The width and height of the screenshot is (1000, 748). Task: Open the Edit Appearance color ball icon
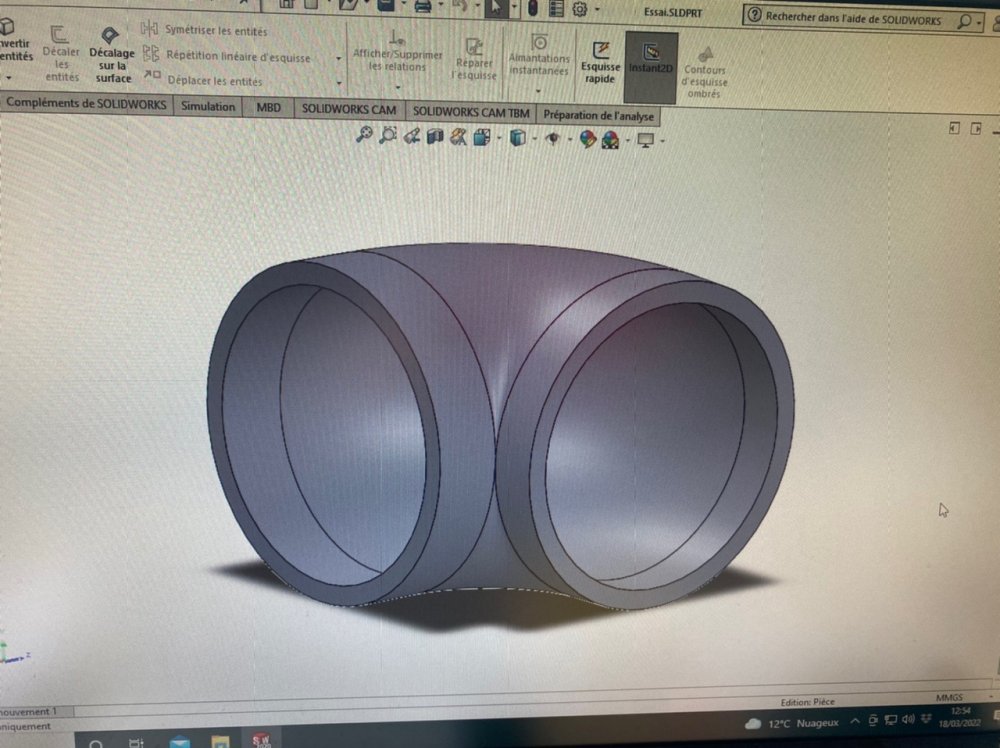(x=587, y=140)
